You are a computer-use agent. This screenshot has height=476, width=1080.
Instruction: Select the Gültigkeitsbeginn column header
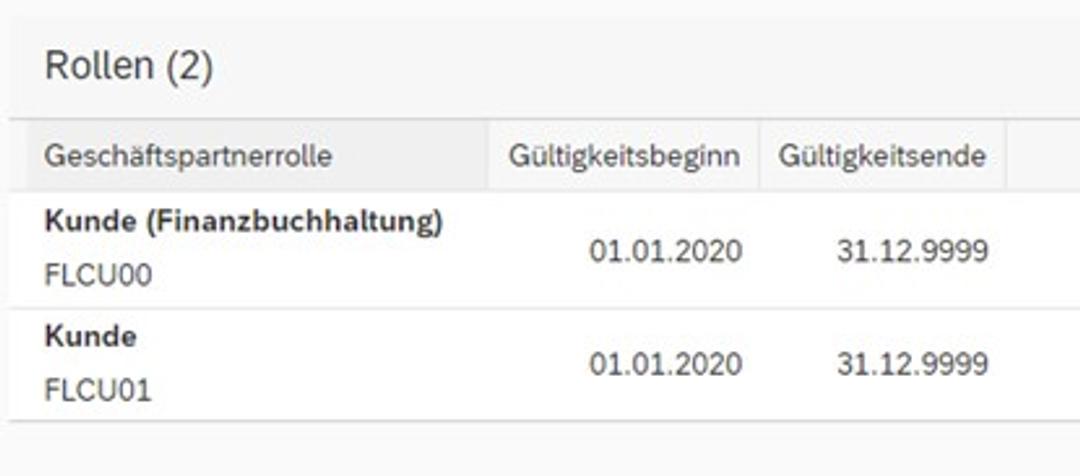[624, 156]
